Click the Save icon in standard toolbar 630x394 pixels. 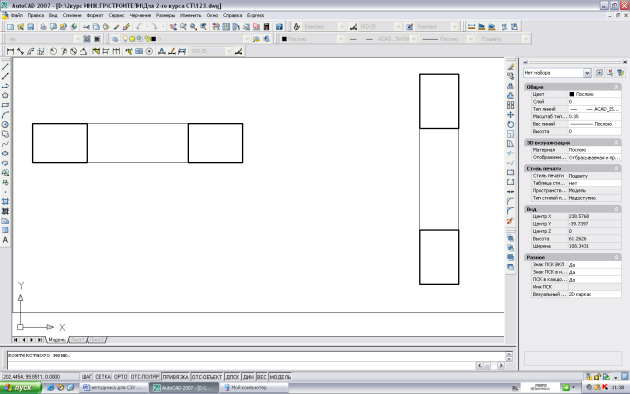(31, 27)
